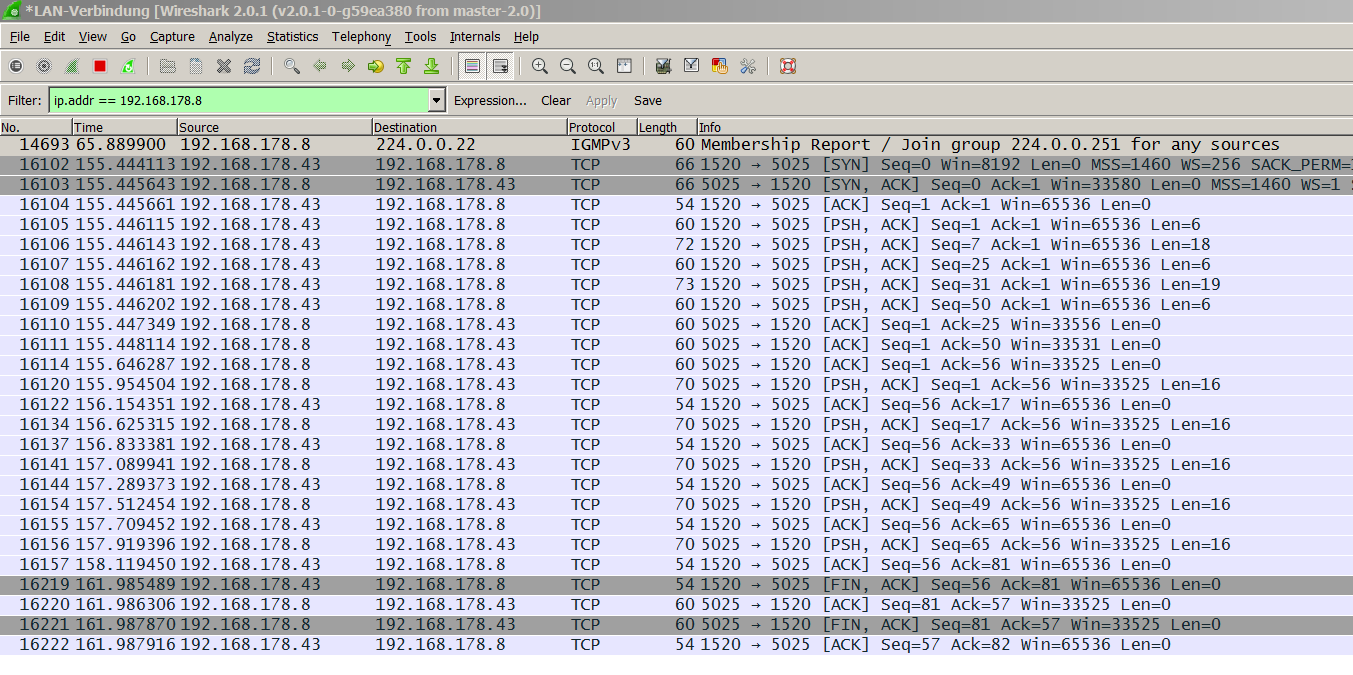Toggle packet list colorization
This screenshot has width=1353, height=675.
pyautogui.click(x=472, y=66)
